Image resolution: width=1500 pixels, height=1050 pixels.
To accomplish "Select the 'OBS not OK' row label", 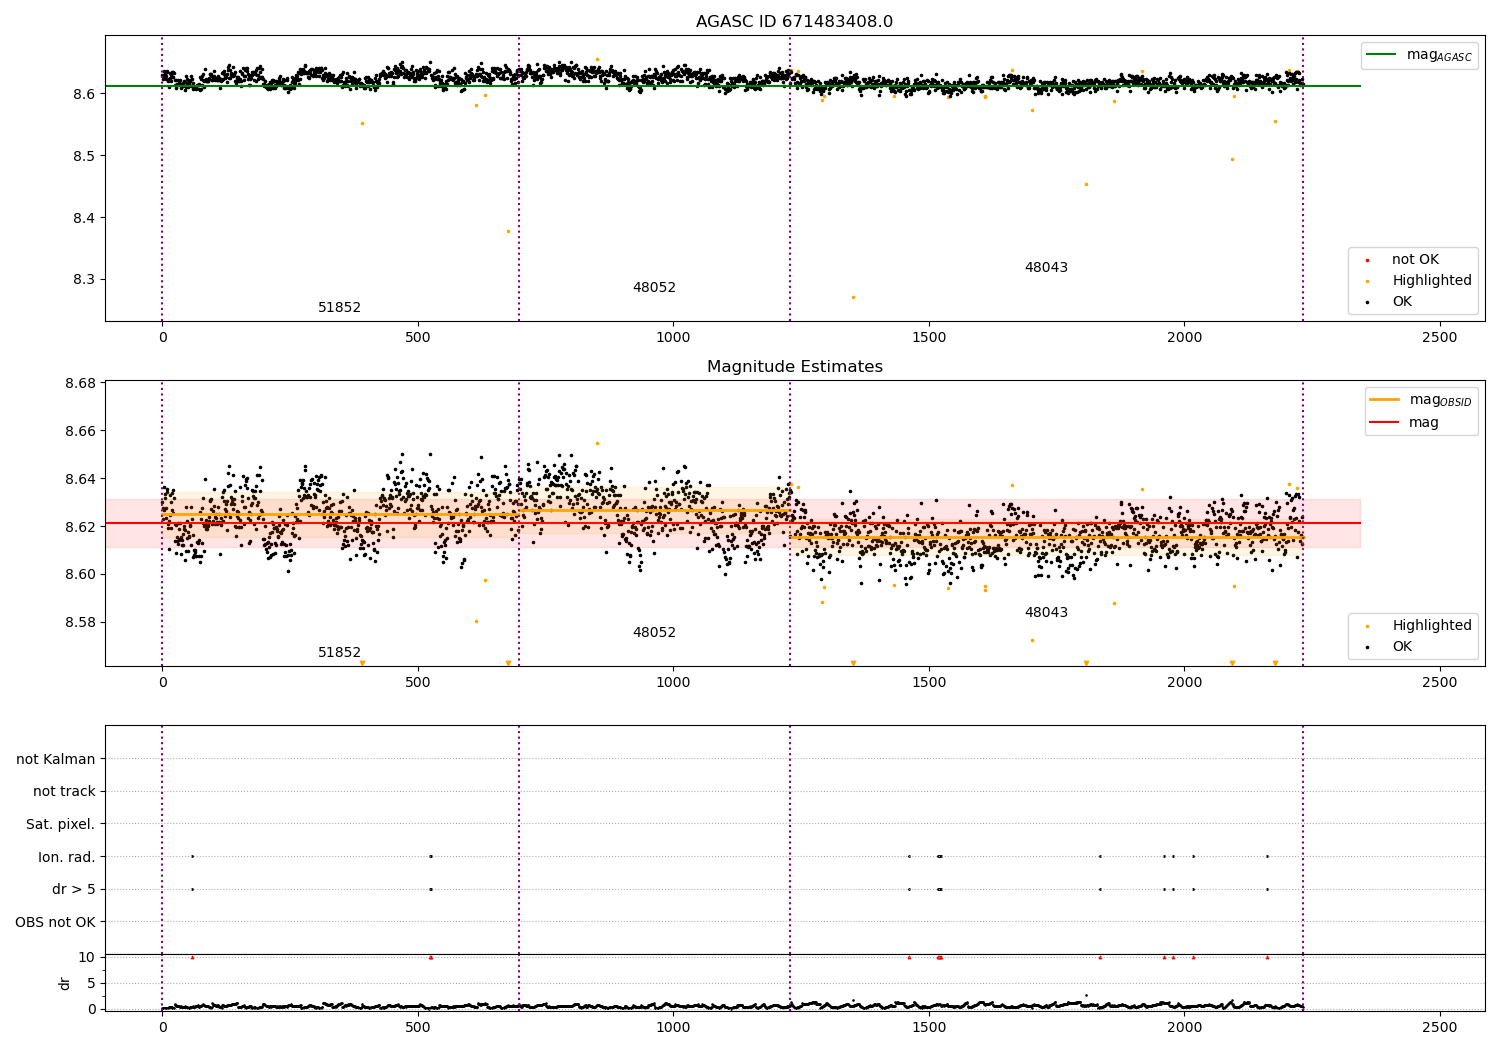I will point(55,922).
